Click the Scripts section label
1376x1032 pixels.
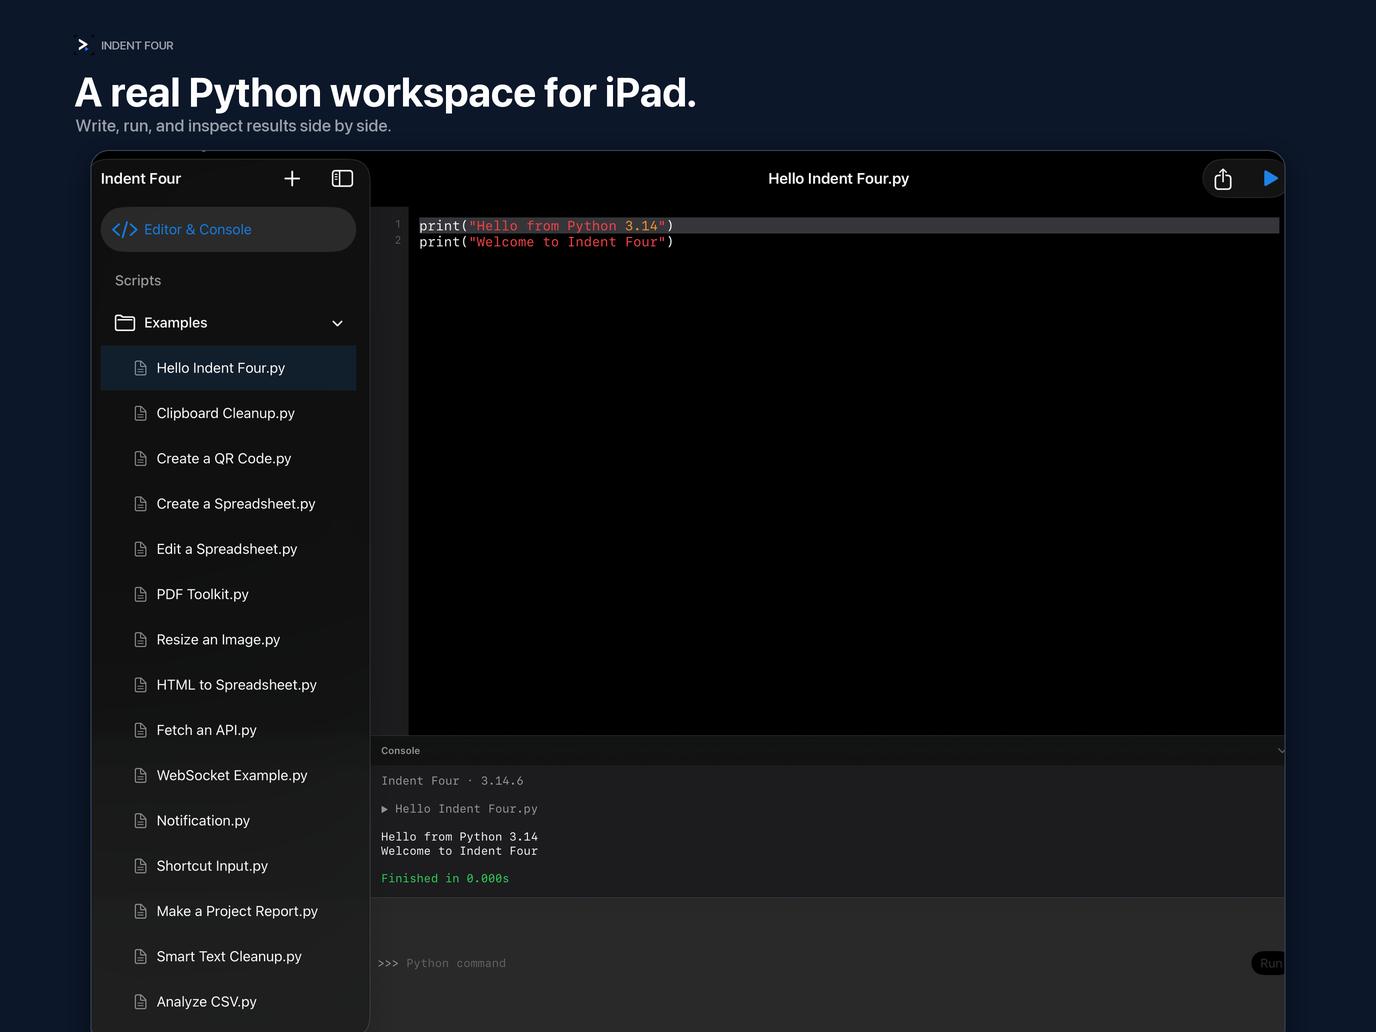138,281
